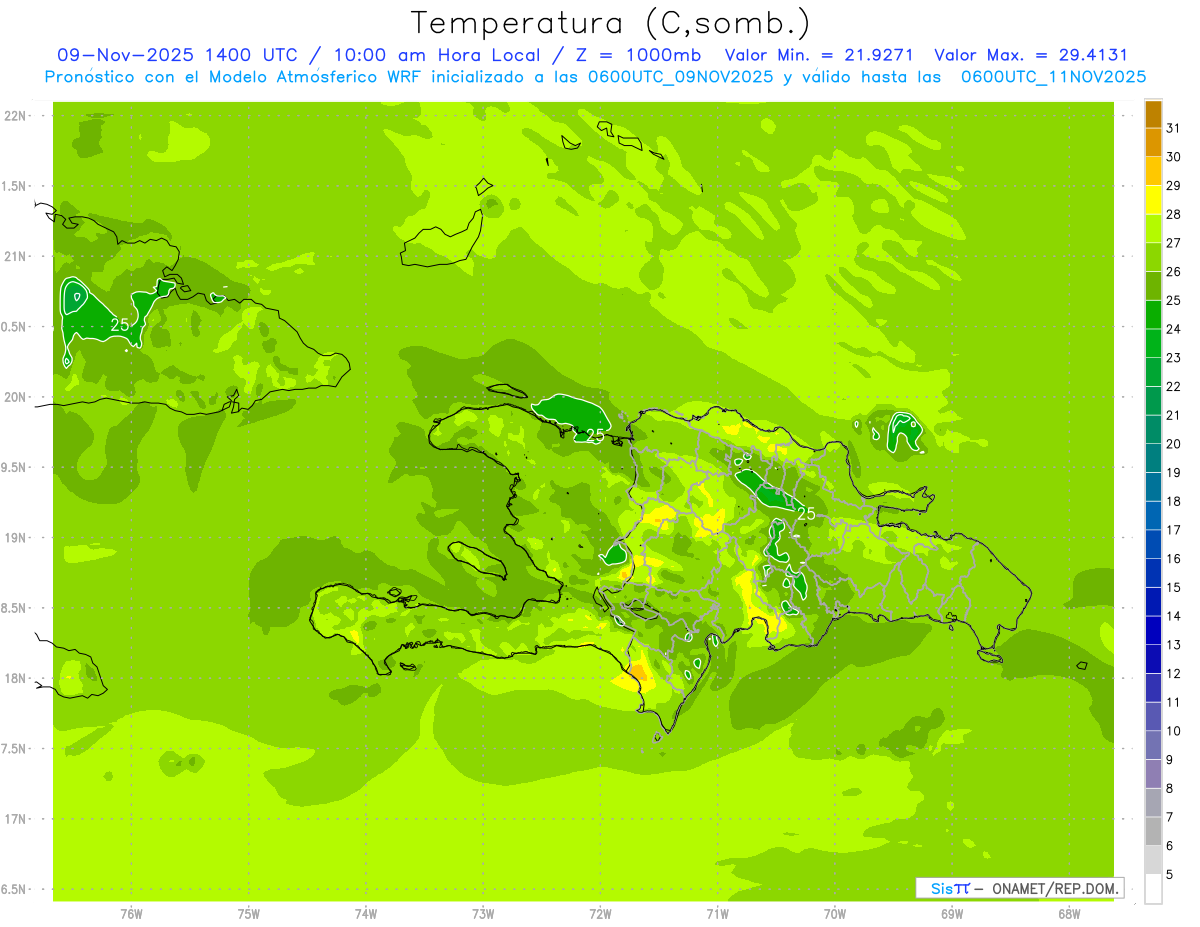The width and height of the screenshot is (1200, 927).
Task: Click the SisPI – ONAMET/REP.DOM. logo box
Action: click(x=1020, y=888)
